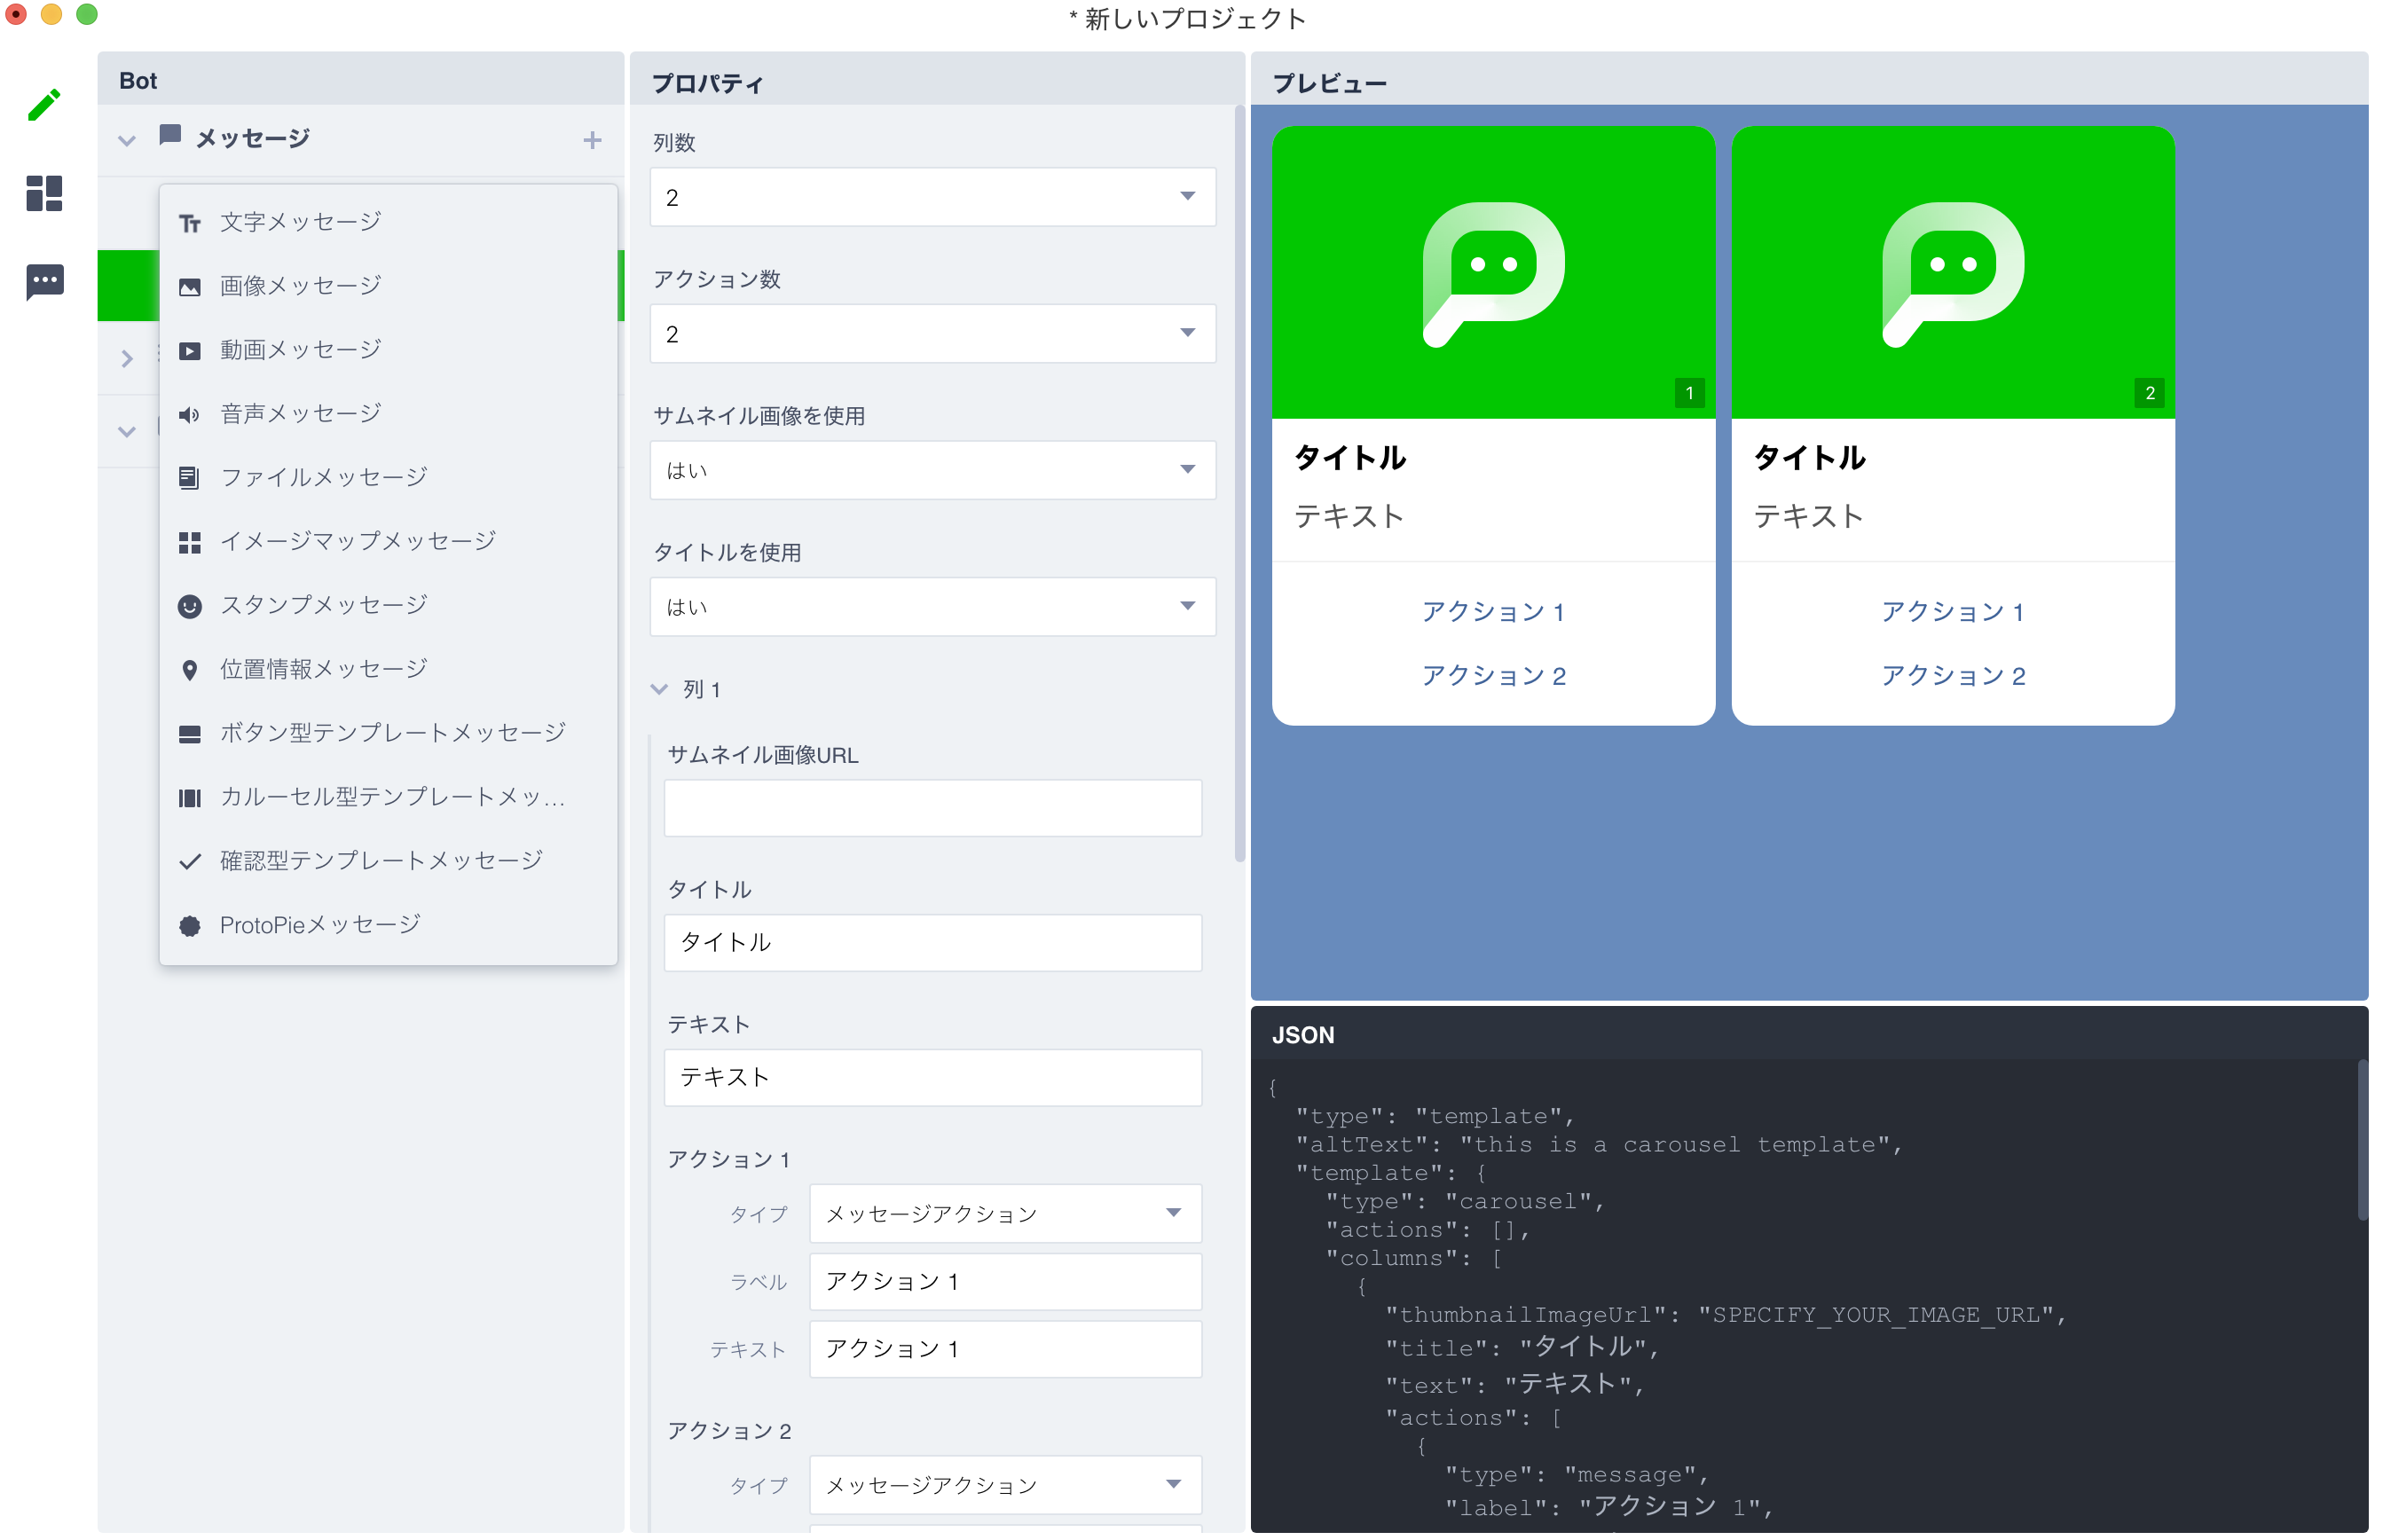Image resolution: width=2383 pixels, height=1540 pixels.
Task: Collapse the 列 1 section
Action: pyautogui.click(x=659, y=689)
